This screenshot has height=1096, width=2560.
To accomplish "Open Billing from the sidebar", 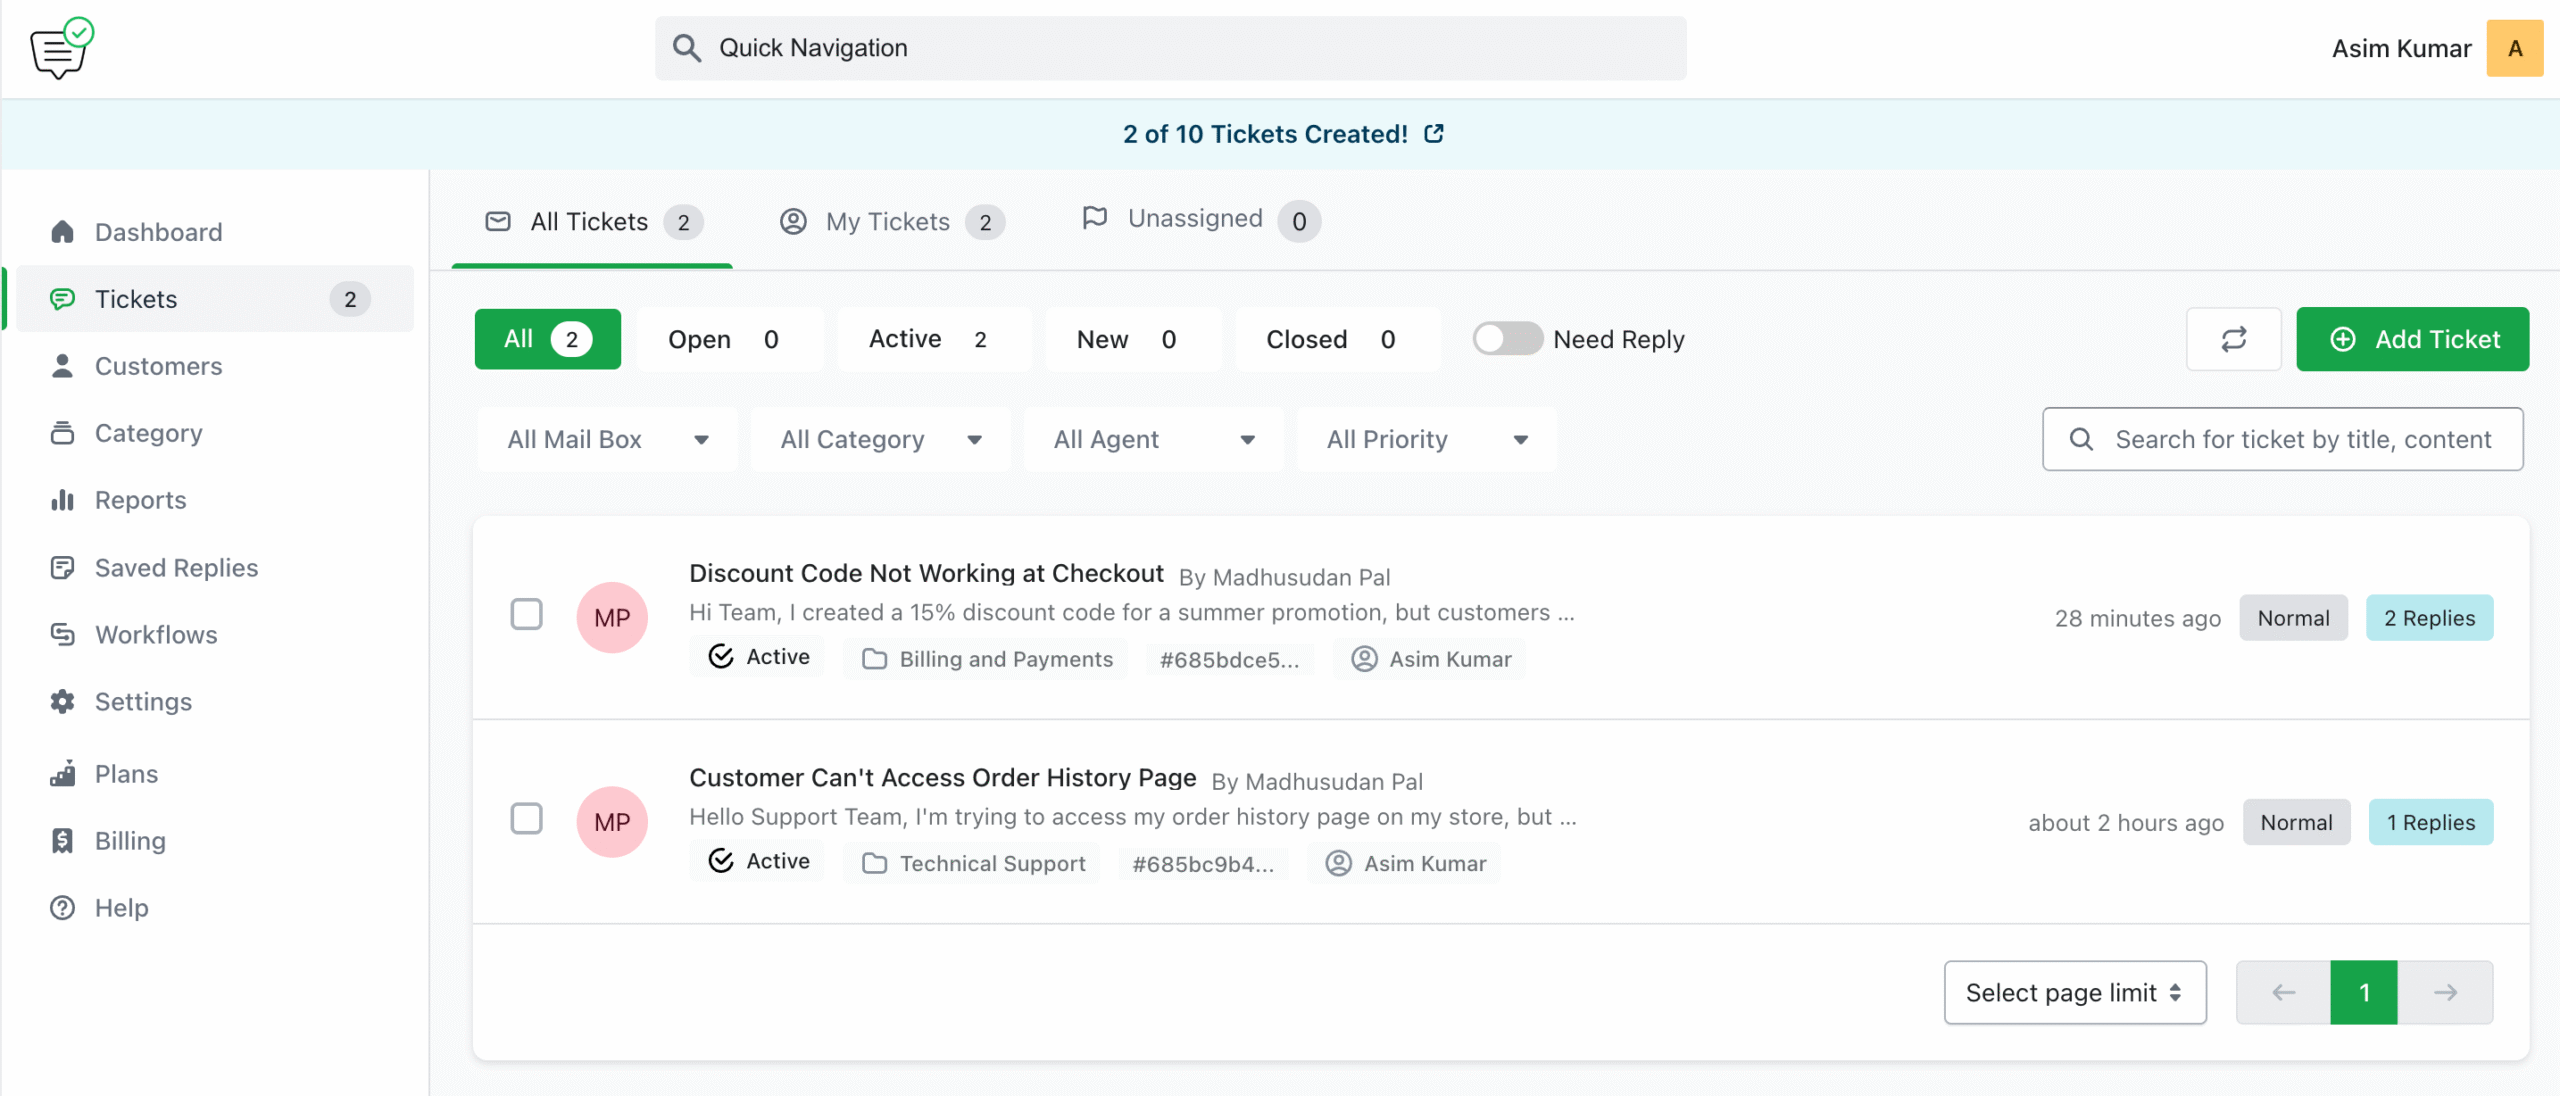I will (130, 841).
